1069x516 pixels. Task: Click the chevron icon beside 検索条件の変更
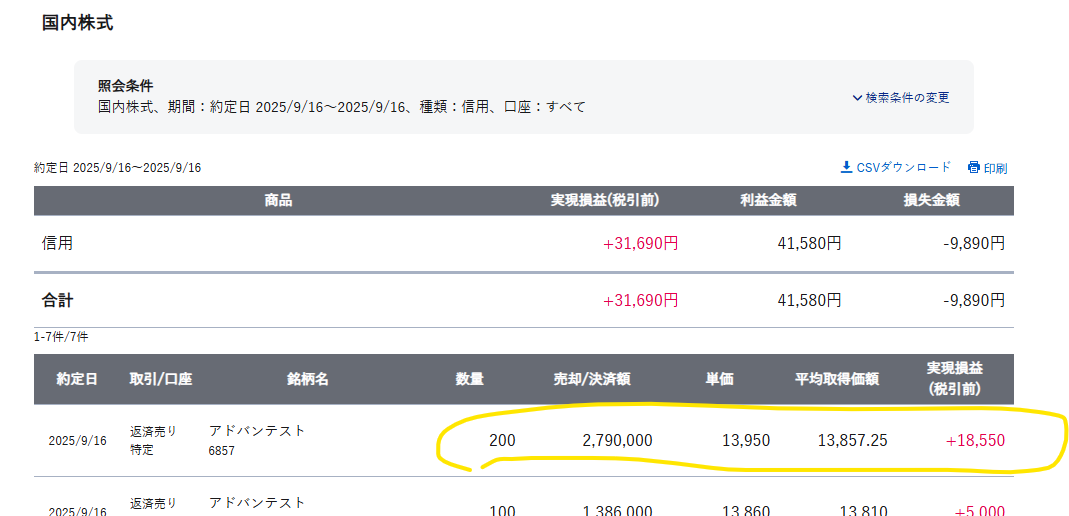(857, 98)
